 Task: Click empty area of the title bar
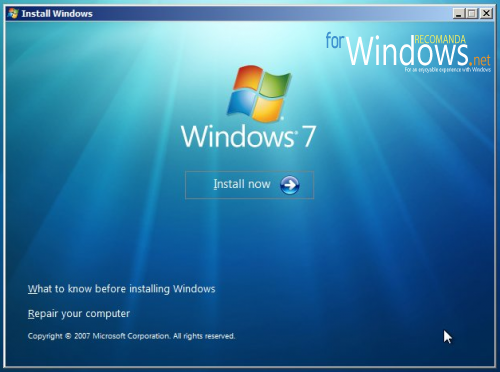(x=267, y=14)
